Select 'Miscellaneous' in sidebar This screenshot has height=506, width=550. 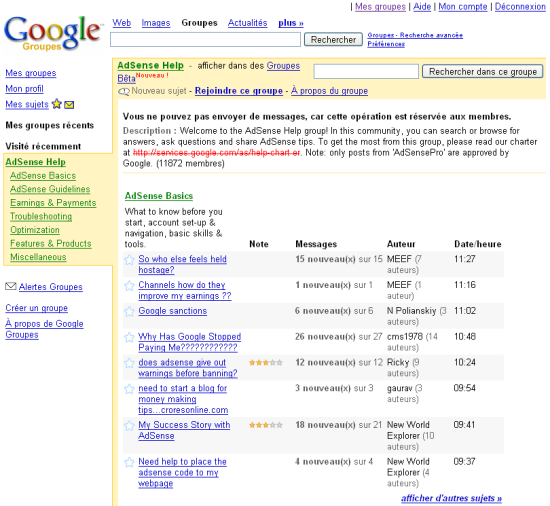click(38, 257)
